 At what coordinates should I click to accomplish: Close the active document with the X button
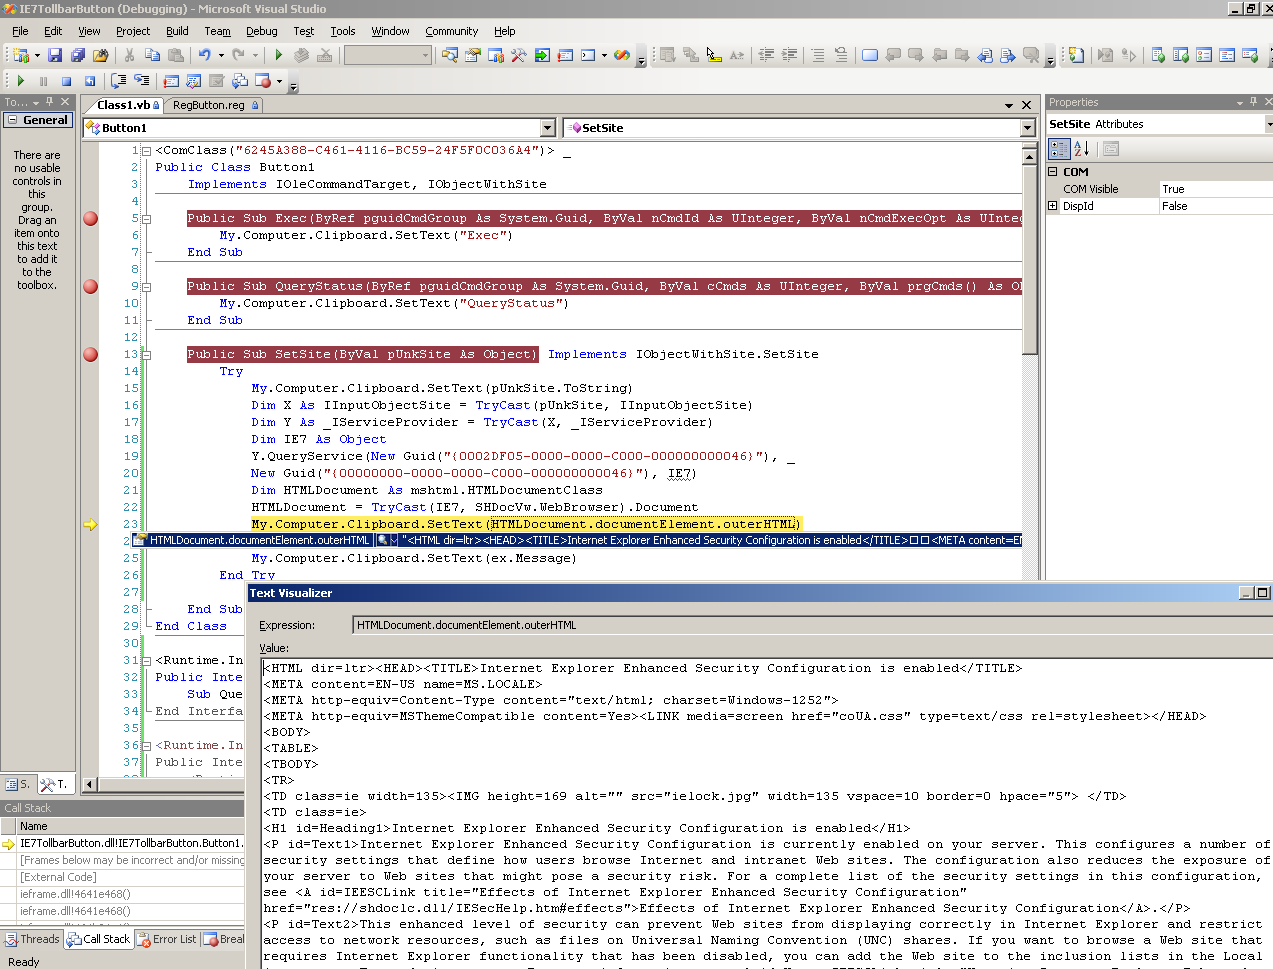[x=1026, y=105]
